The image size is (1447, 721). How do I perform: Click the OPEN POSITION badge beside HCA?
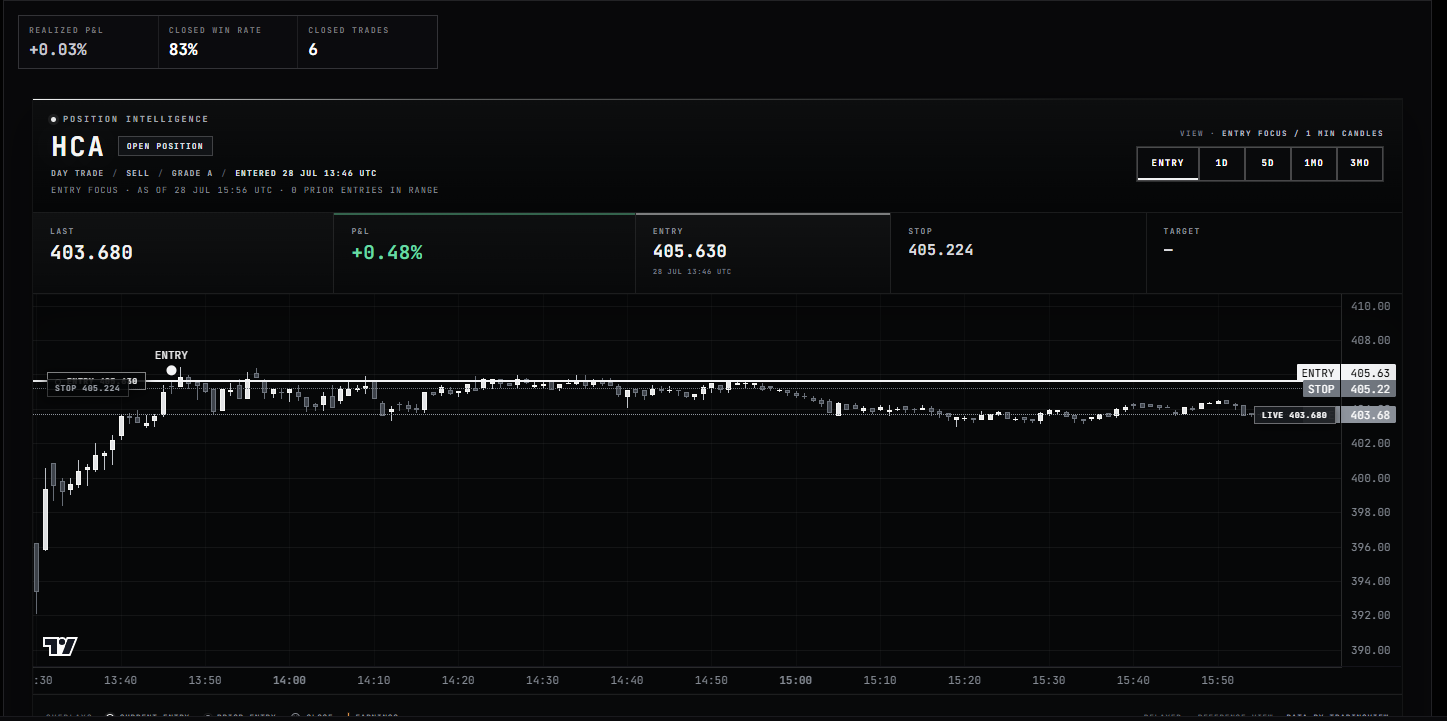(165, 146)
